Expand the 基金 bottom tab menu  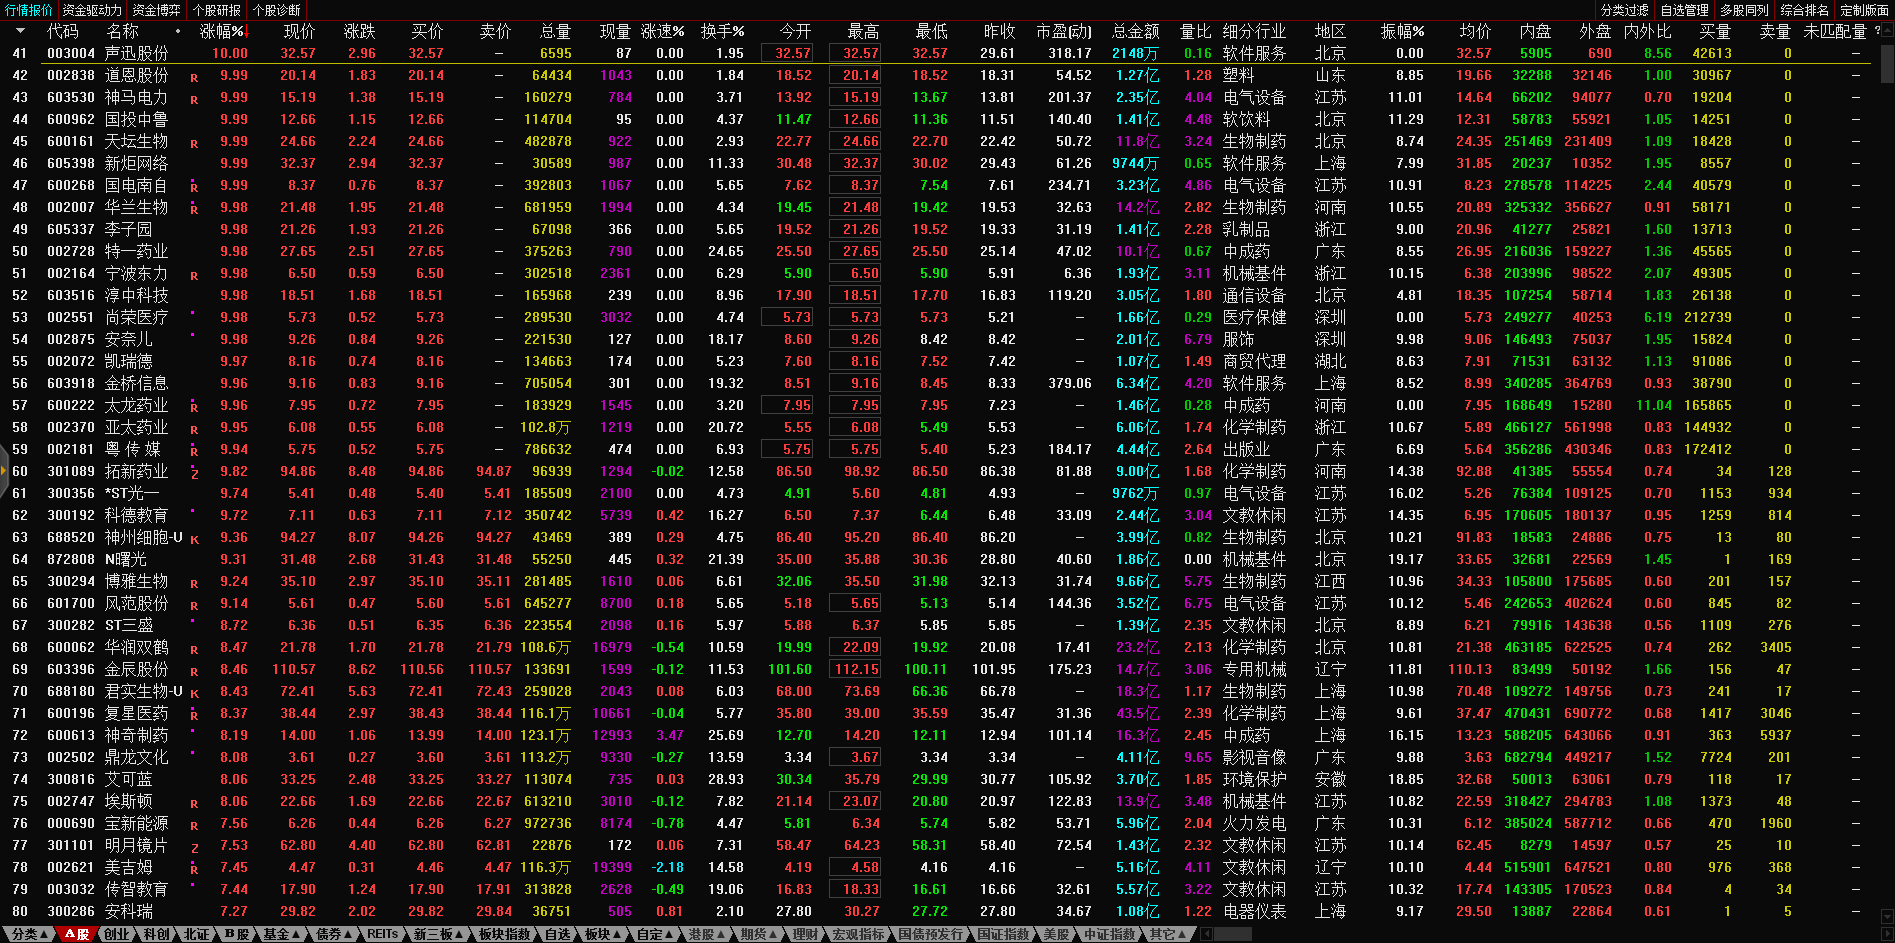coord(281,934)
